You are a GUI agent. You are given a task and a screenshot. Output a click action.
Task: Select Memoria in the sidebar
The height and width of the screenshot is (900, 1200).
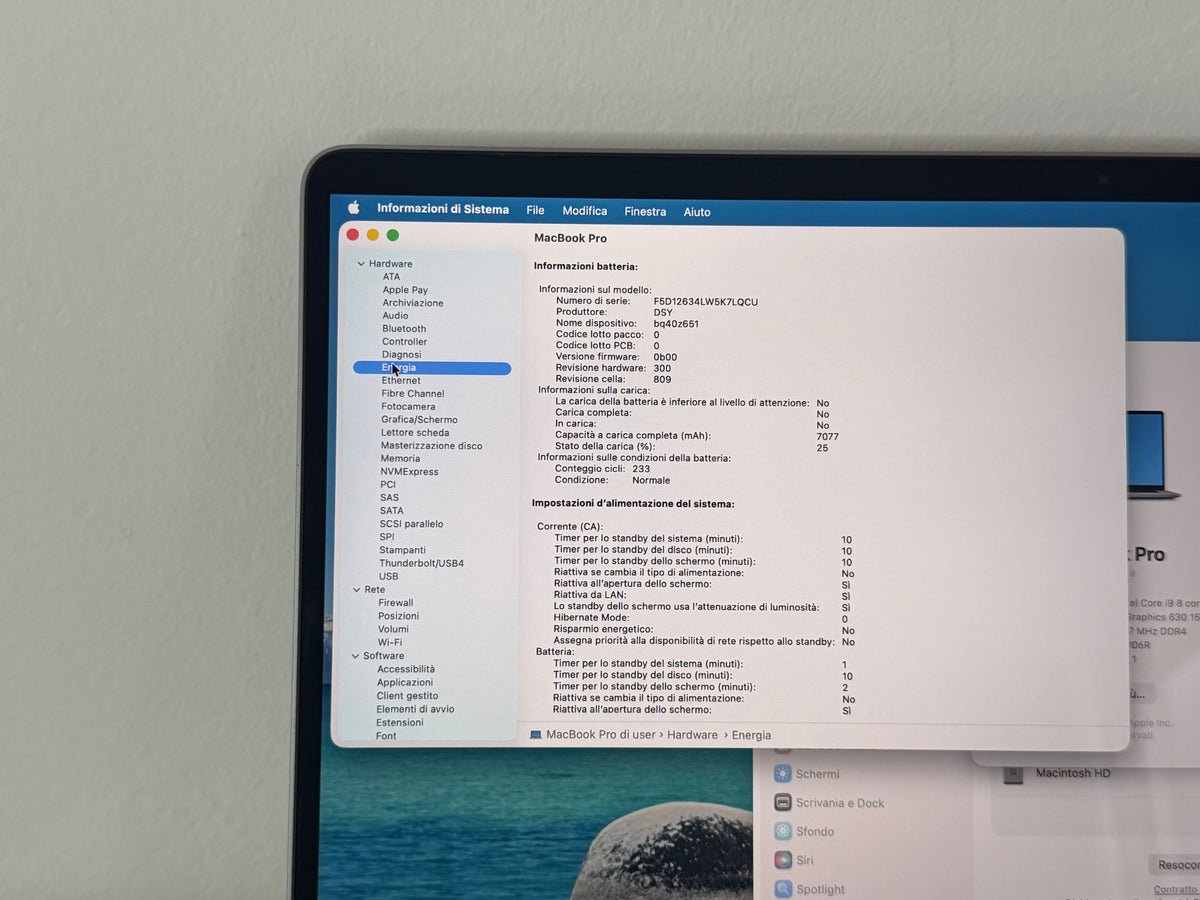[400, 459]
